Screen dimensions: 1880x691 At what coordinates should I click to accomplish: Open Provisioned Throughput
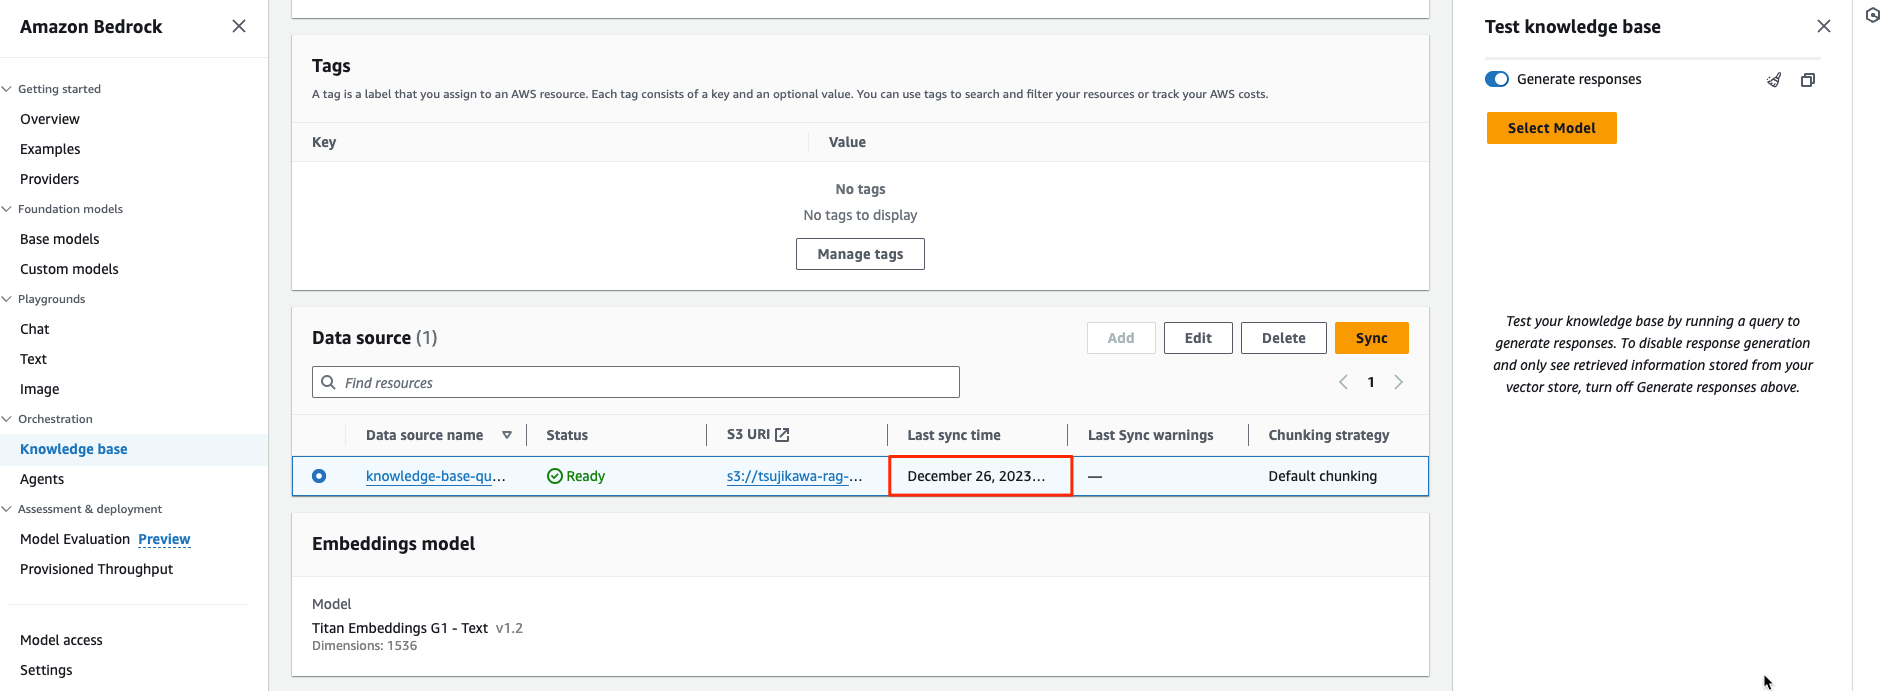coord(97,569)
